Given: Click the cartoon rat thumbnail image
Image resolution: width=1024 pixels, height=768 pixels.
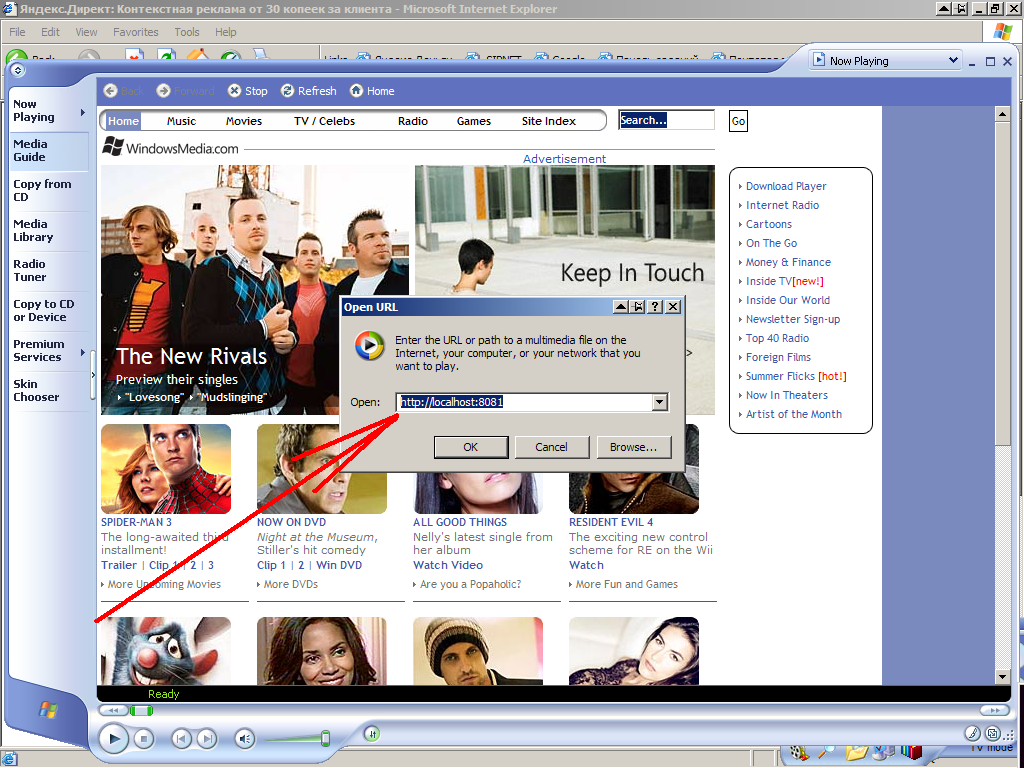Looking at the screenshot, I should pyautogui.click(x=166, y=651).
